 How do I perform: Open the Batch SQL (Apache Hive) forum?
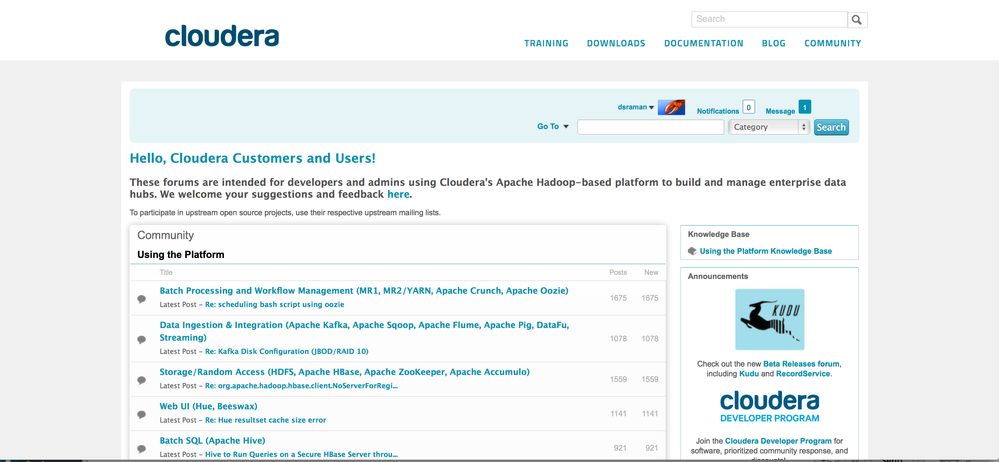tap(212, 440)
